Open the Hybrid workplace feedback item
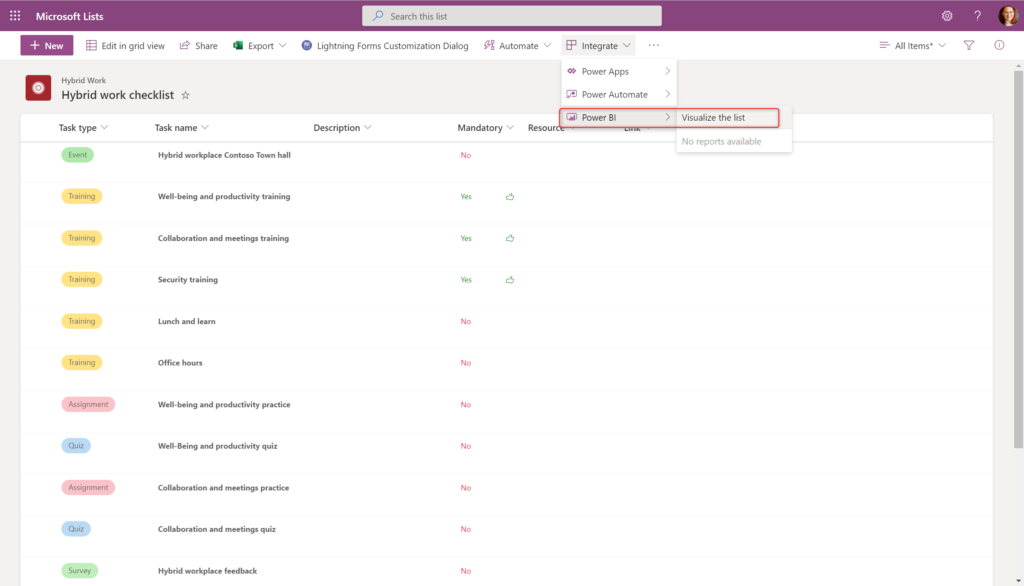 click(x=208, y=571)
